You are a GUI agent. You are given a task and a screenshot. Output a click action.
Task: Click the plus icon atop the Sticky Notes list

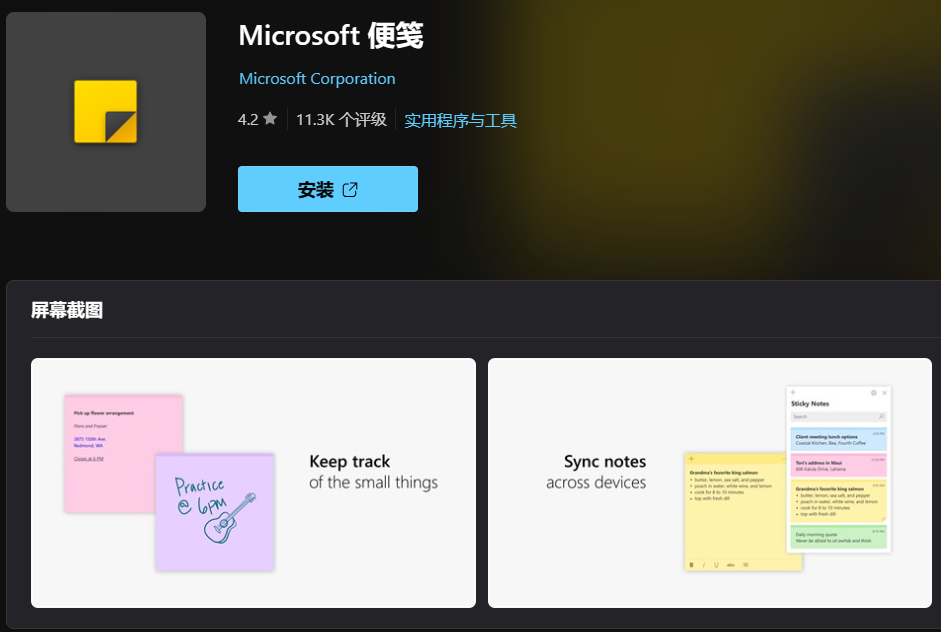tap(793, 393)
